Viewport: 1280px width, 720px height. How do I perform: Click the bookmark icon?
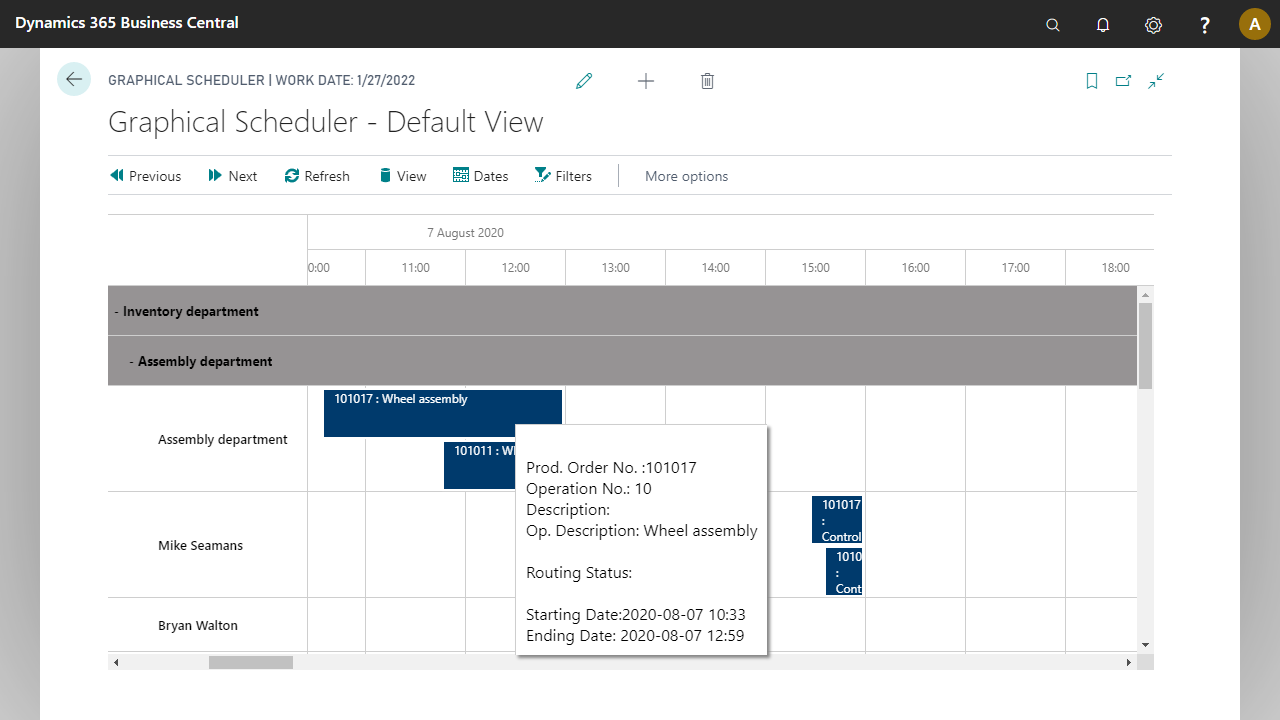tap(1092, 81)
